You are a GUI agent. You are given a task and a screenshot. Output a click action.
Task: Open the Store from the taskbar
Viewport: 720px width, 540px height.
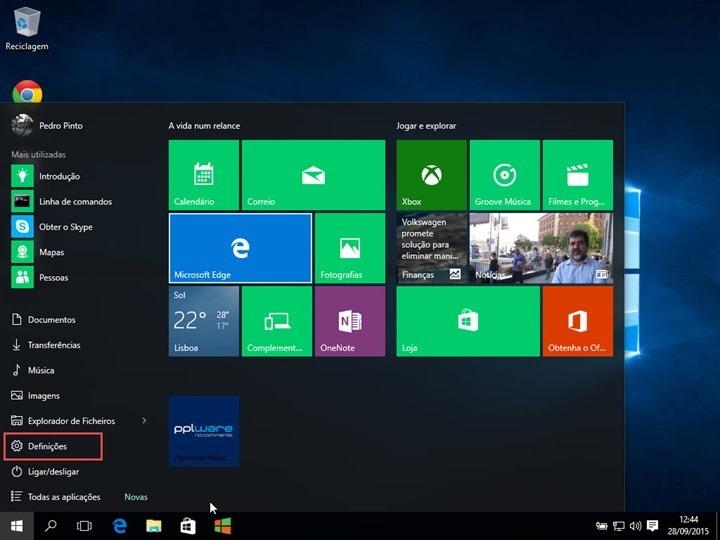click(188, 526)
